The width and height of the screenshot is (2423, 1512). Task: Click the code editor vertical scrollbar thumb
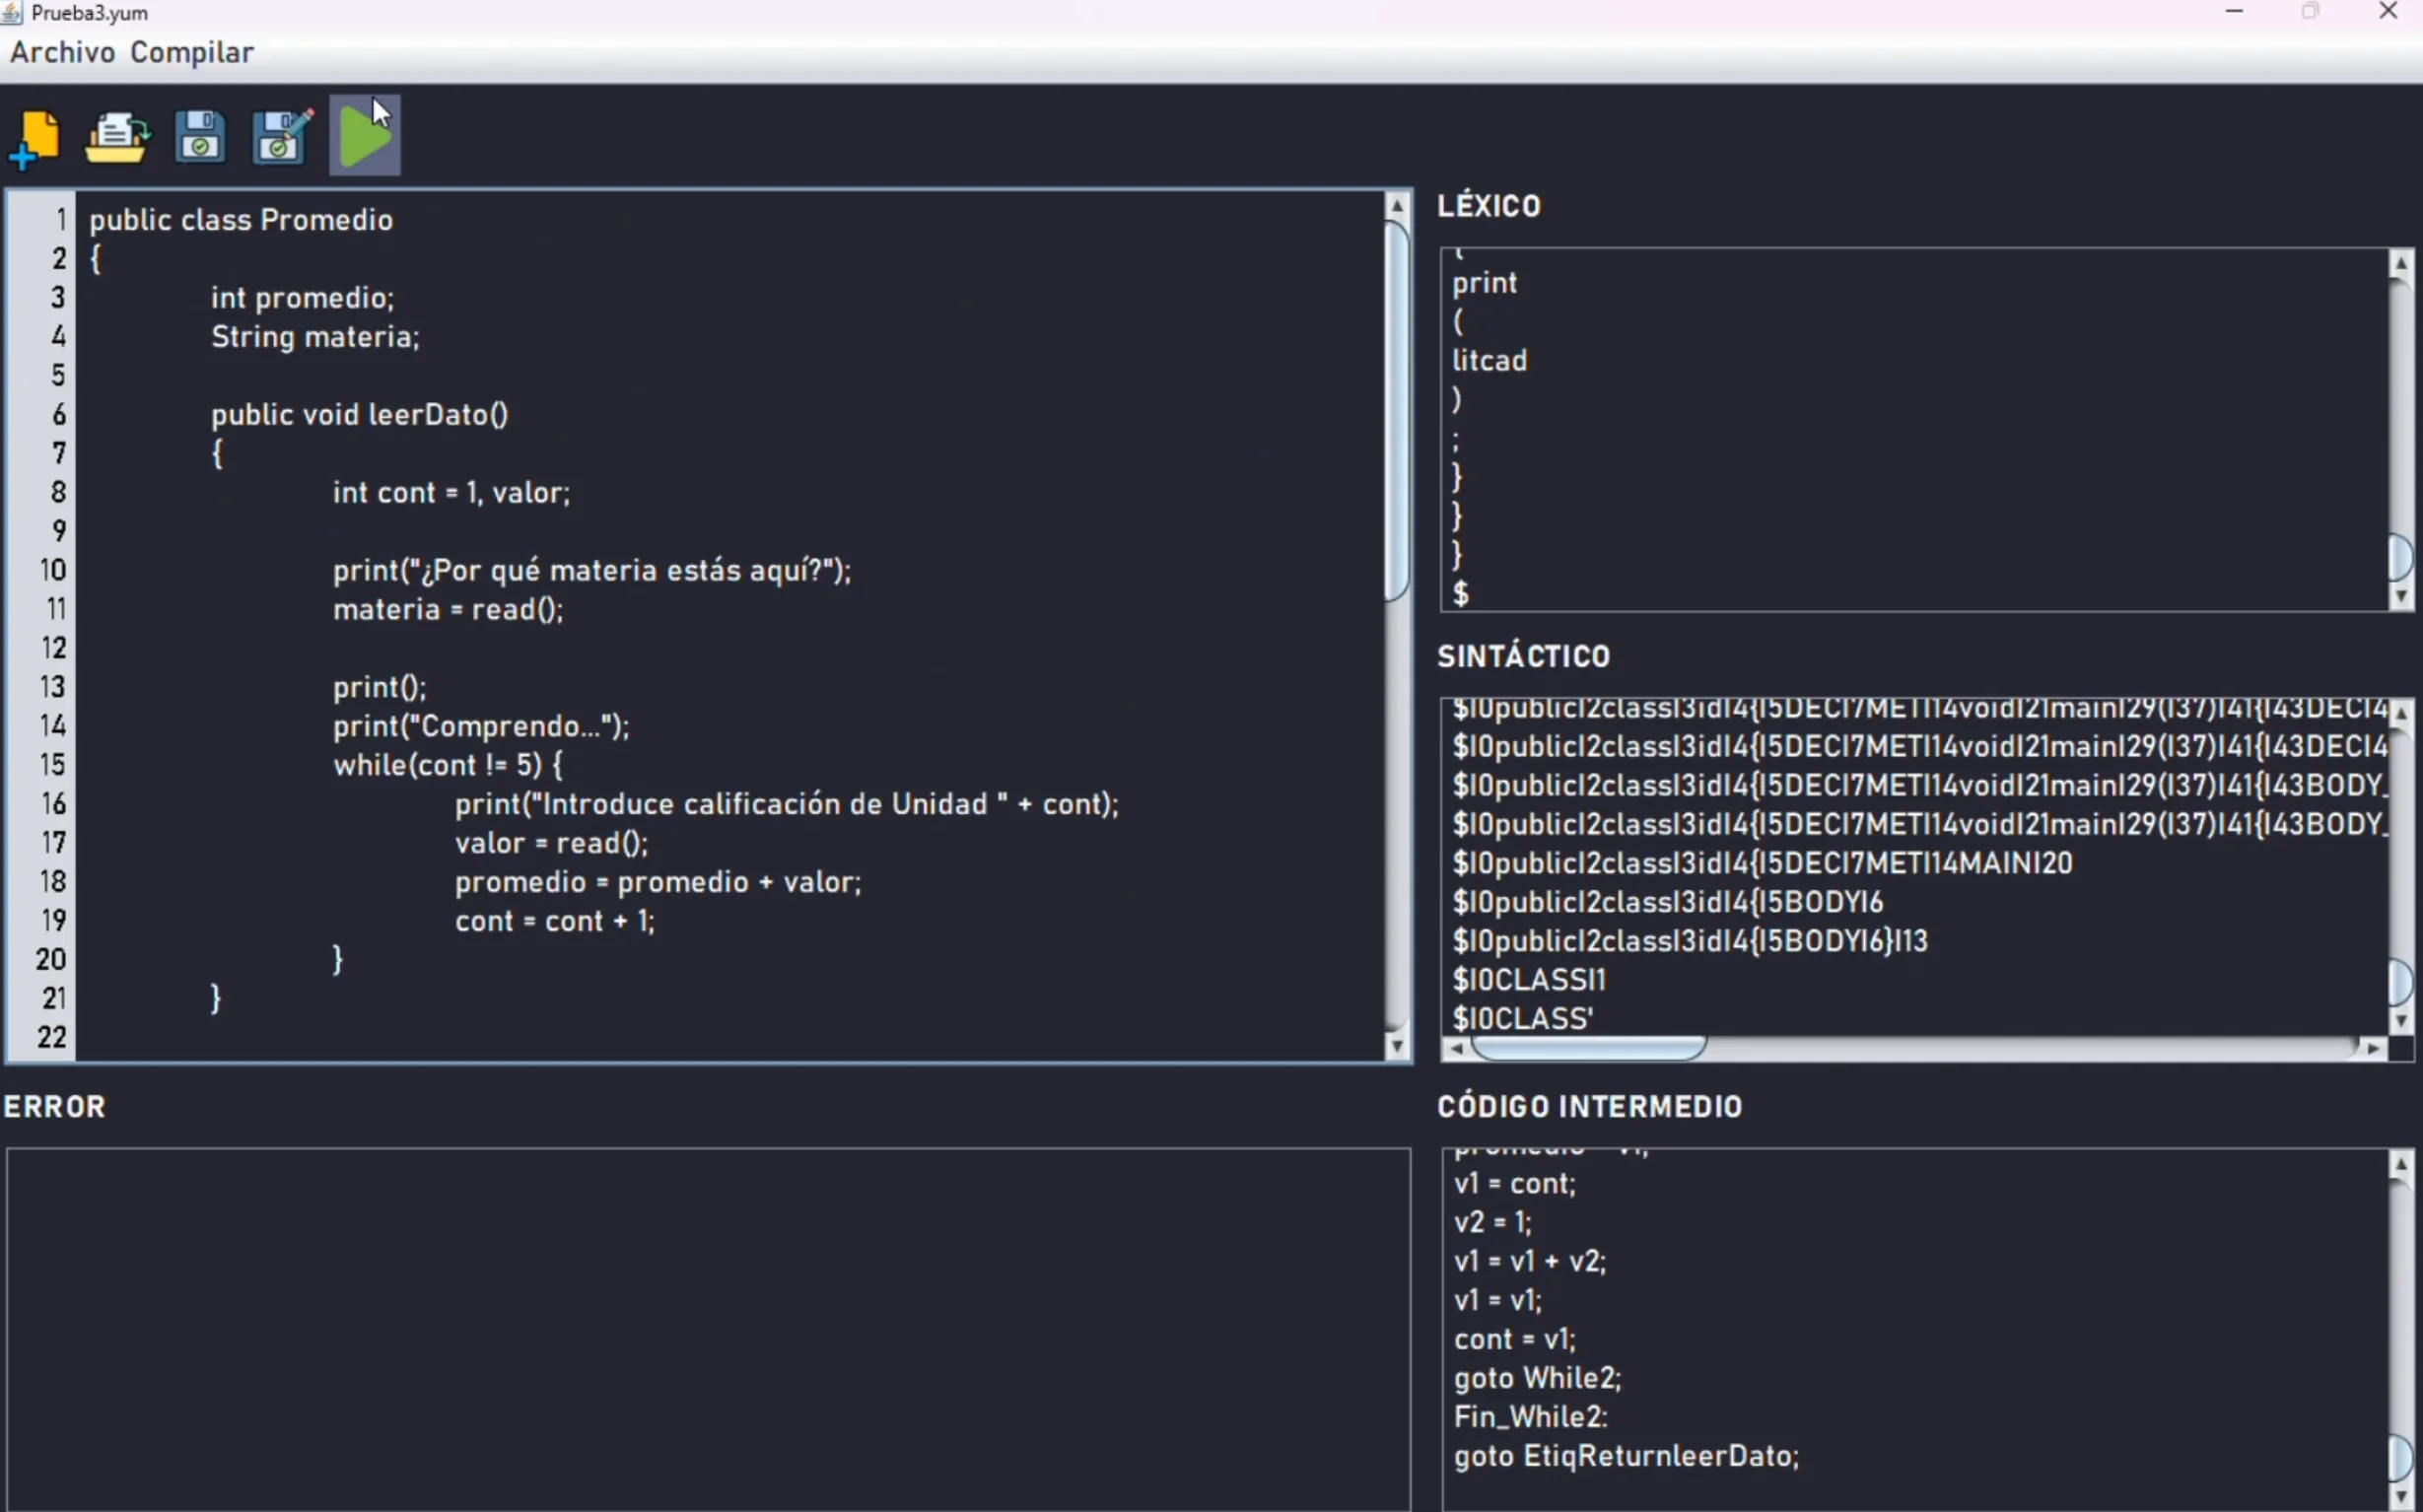pos(1397,410)
